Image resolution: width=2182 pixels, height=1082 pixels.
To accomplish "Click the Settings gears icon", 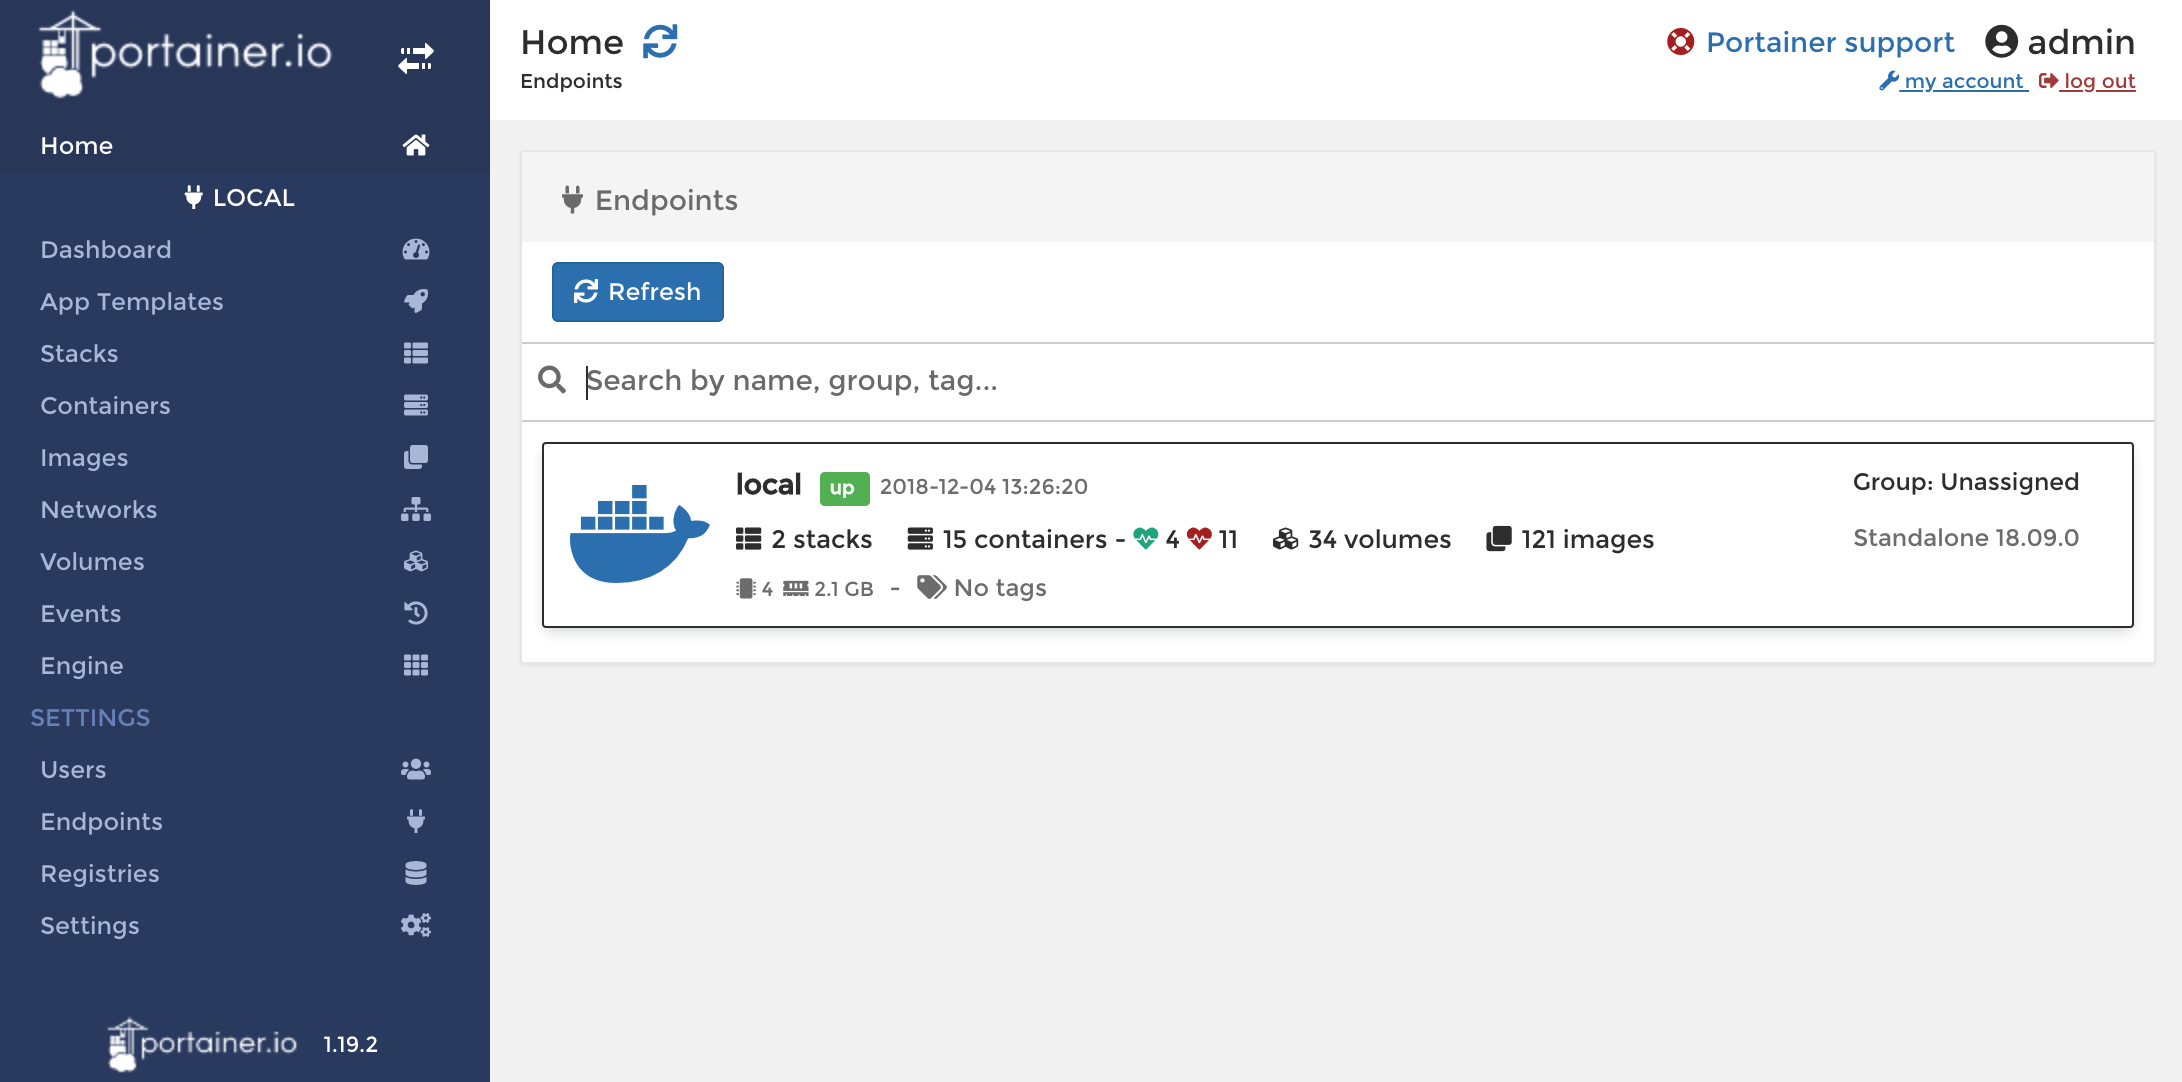I will (415, 925).
